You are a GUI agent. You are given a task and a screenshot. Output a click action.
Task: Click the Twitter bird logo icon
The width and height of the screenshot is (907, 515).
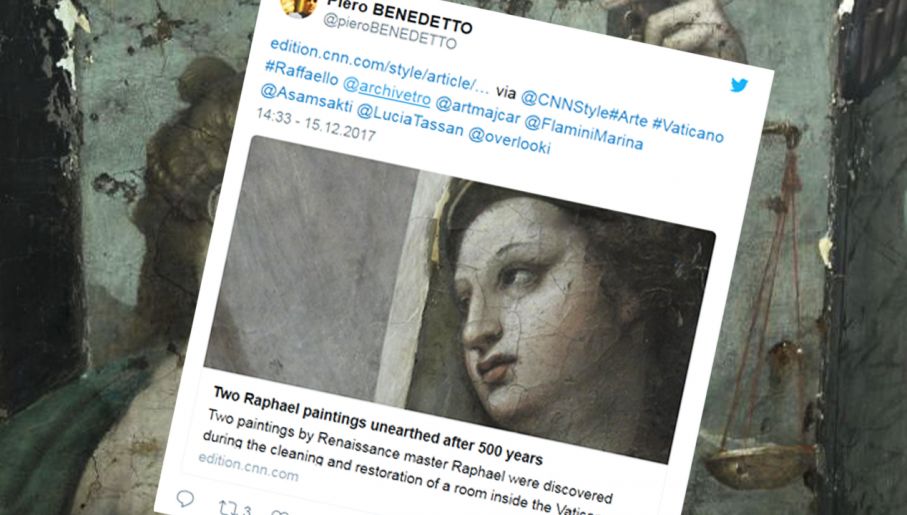click(x=739, y=85)
